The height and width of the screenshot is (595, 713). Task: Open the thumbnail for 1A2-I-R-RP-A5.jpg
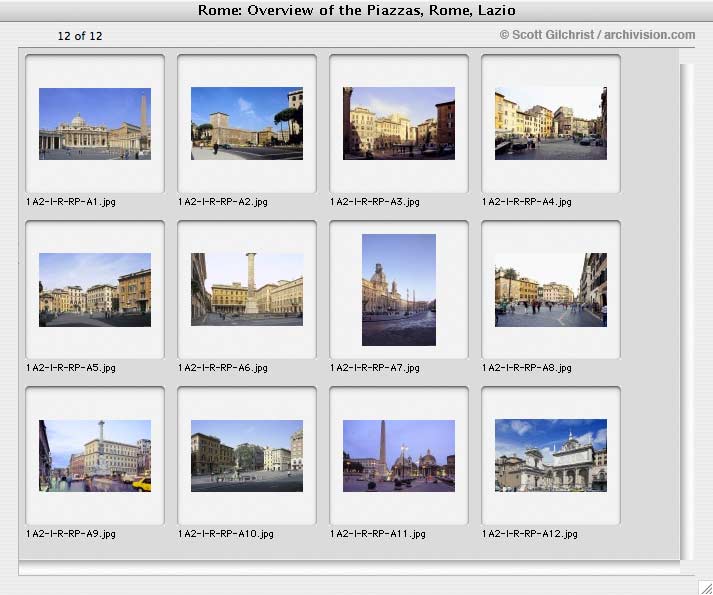coord(95,290)
